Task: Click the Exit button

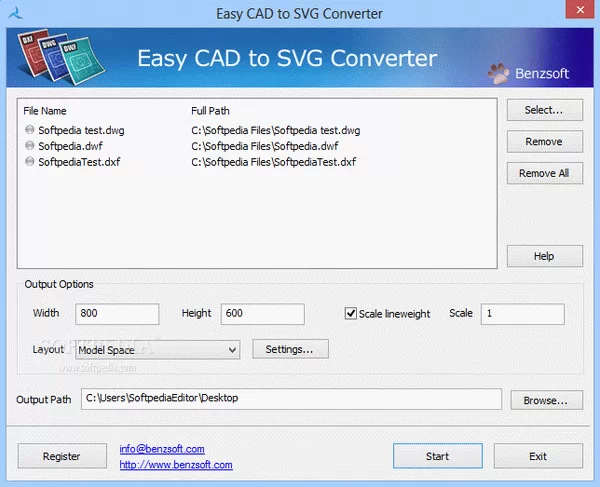Action: click(x=538, y=456)
